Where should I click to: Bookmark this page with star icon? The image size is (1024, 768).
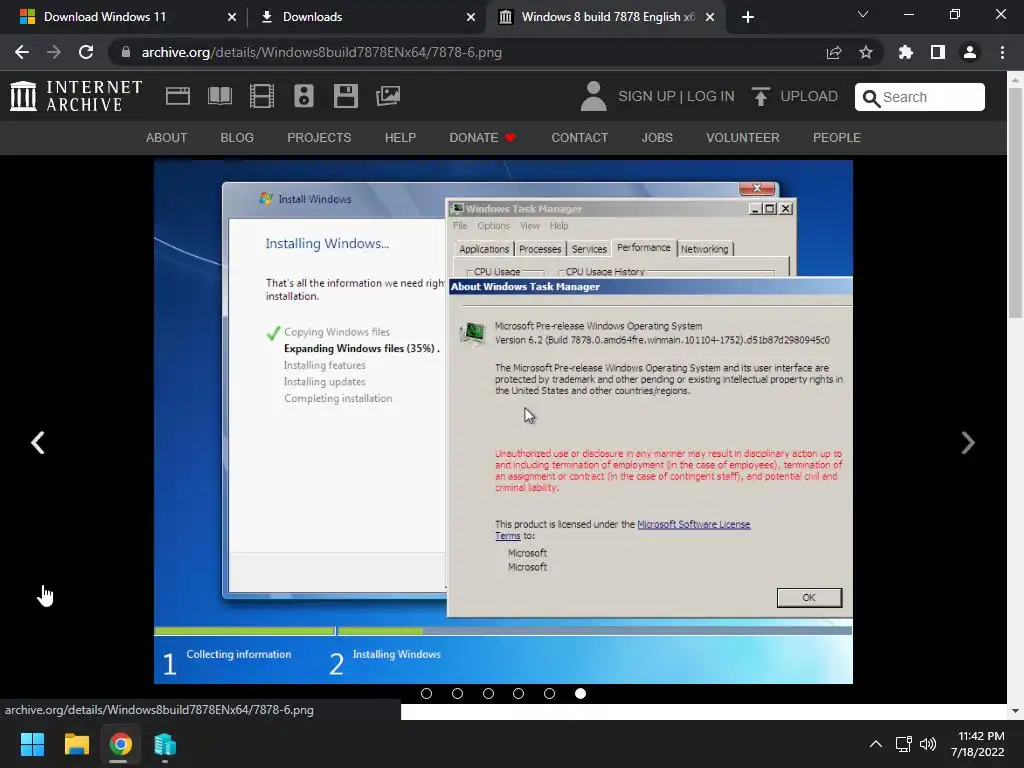[x=866, y=52]
